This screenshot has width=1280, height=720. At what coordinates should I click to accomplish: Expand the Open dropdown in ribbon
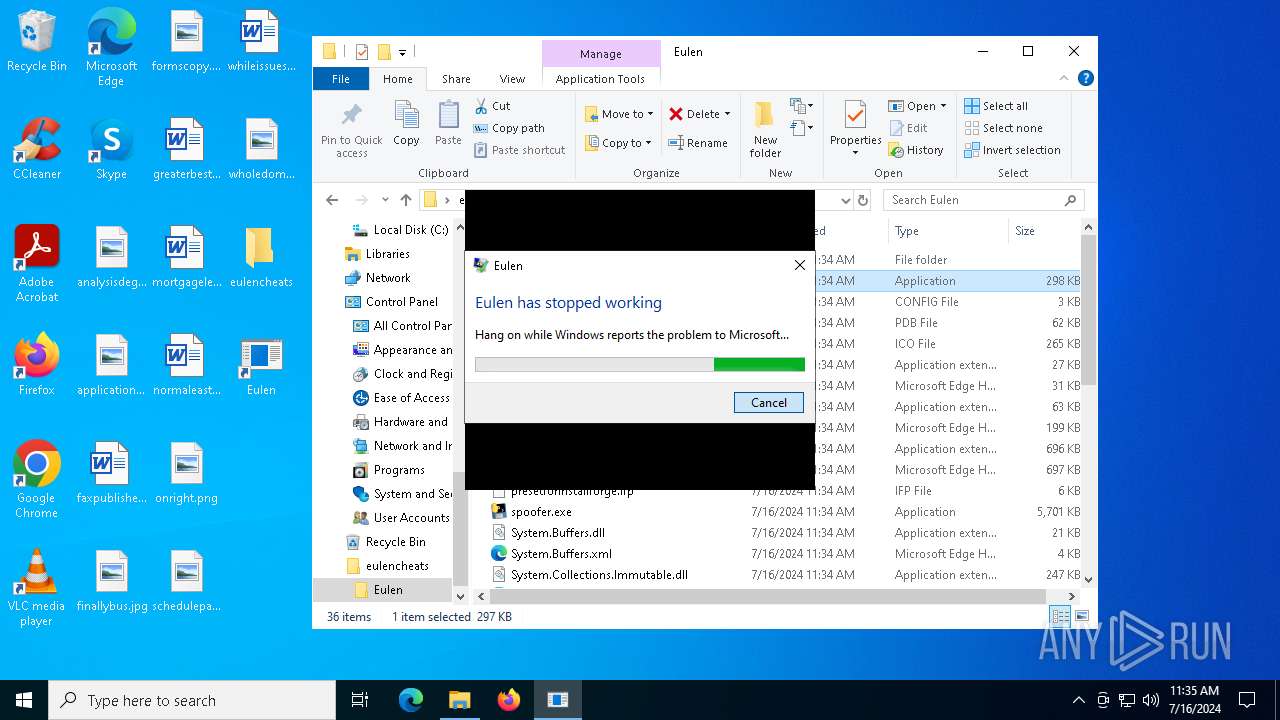pyautogui.click(x=917, y=106)
